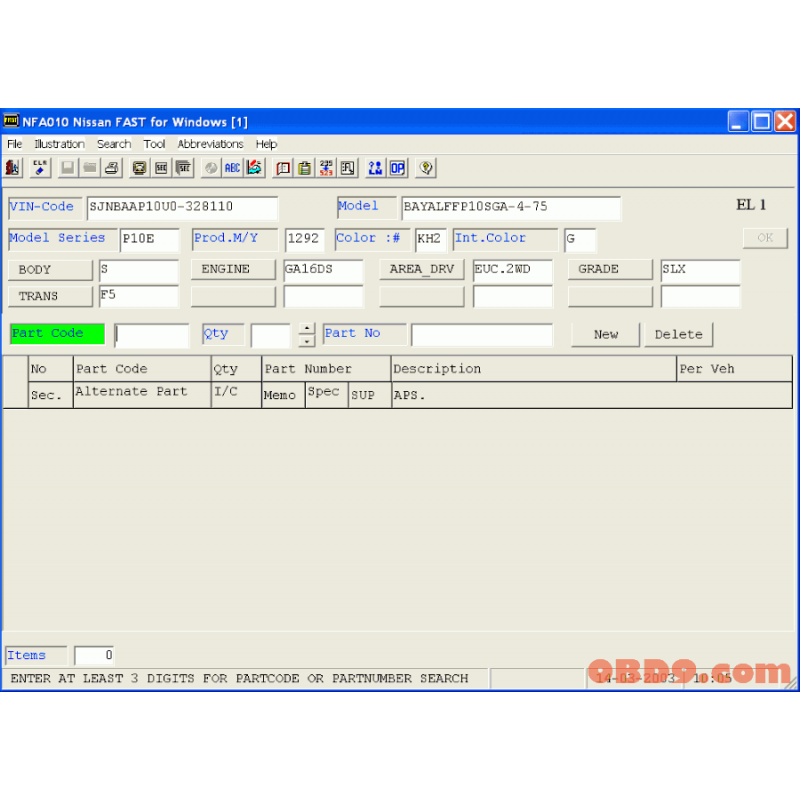Click the yellow clipboard icon
800x800 pixels.
(x=305, y=168)
